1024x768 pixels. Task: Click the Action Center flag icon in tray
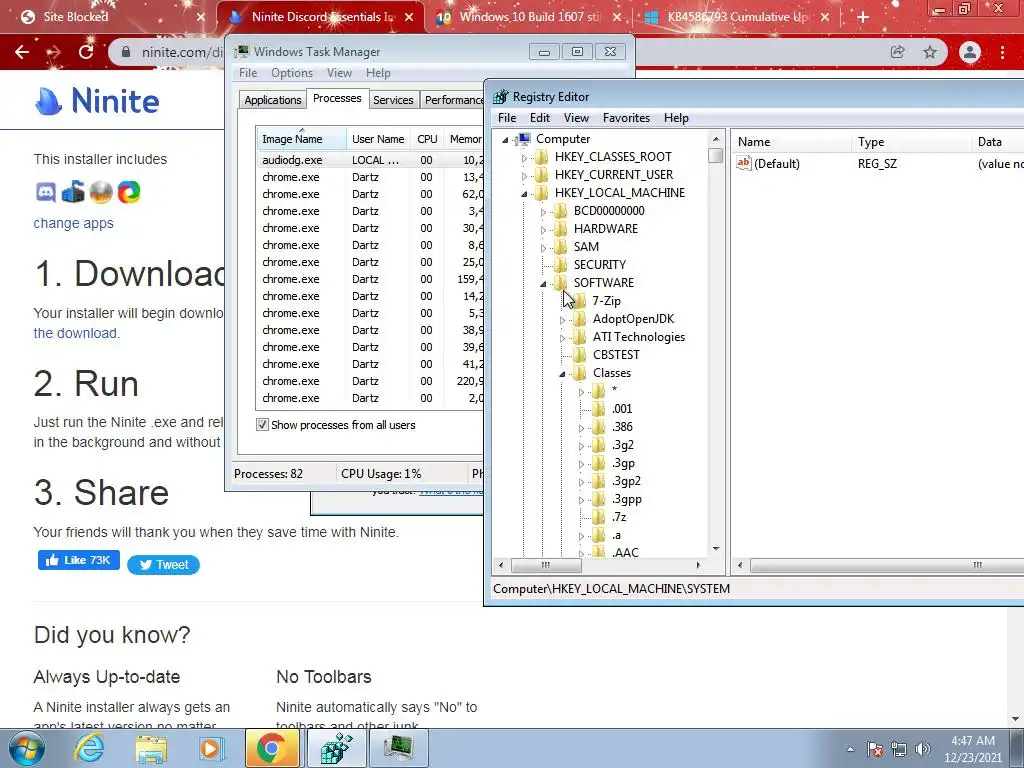coord(875,749)
